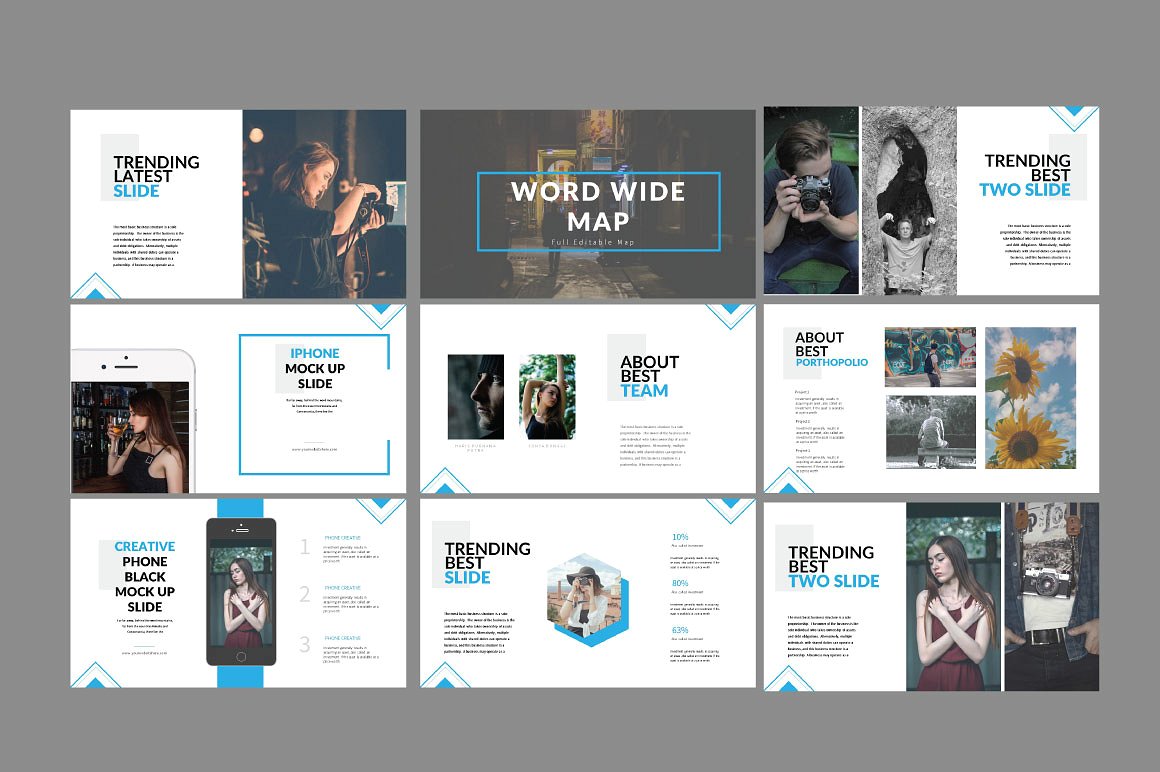Click the black phone mockup on blue stripe
The height and width of the screenshot is (772, 1160).
(x=240, y=591)
